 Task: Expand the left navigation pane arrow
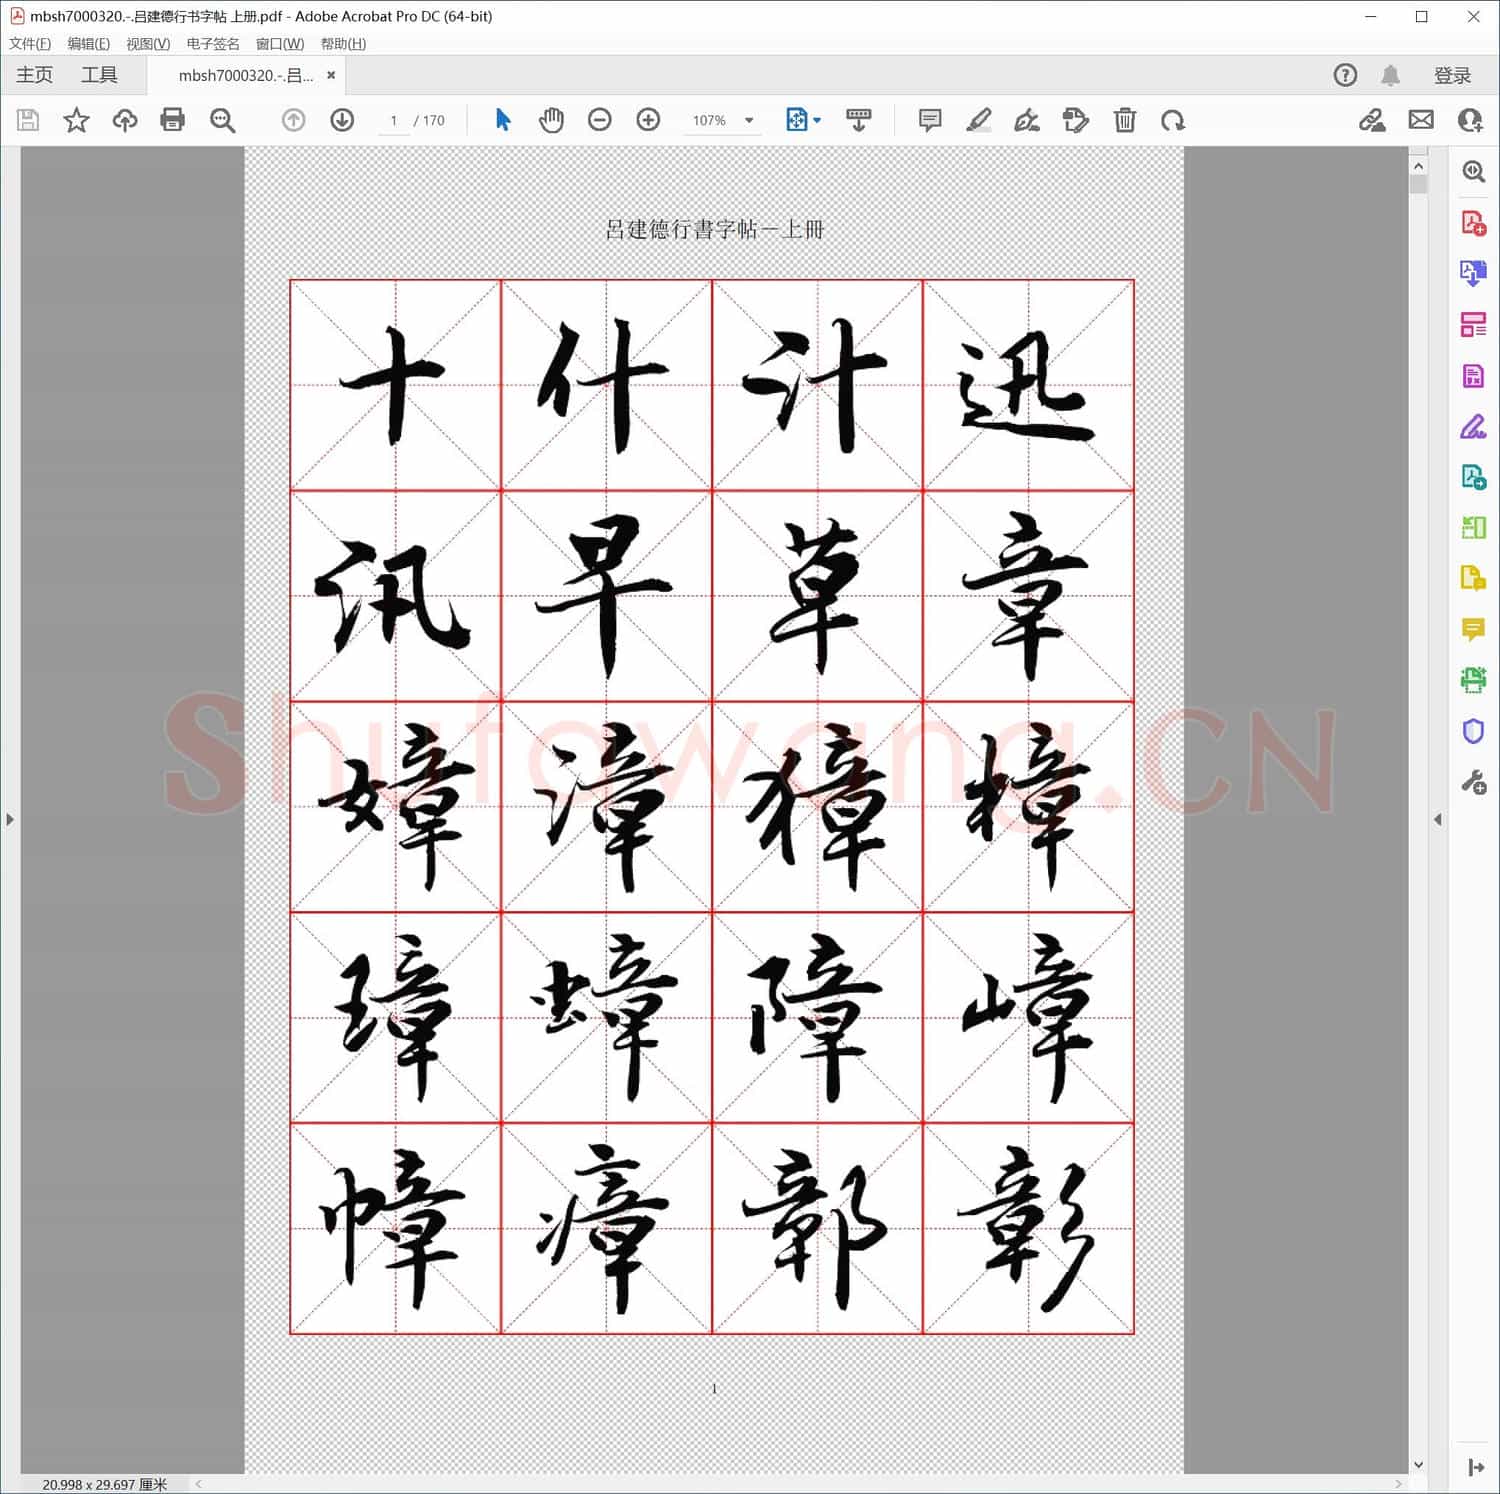coord(9,819)
